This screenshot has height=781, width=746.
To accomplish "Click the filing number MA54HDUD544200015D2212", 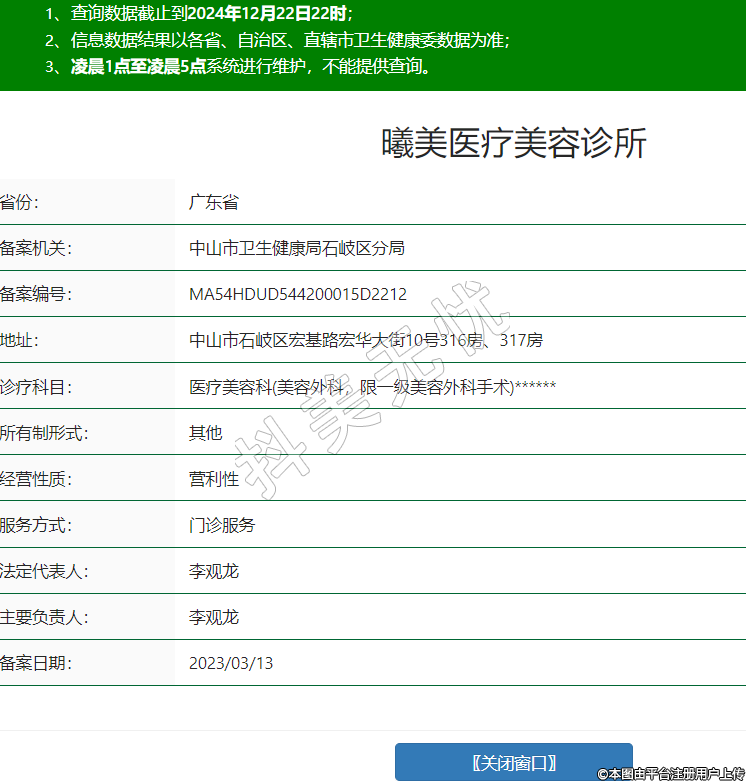I will click(x=298, y=294).
